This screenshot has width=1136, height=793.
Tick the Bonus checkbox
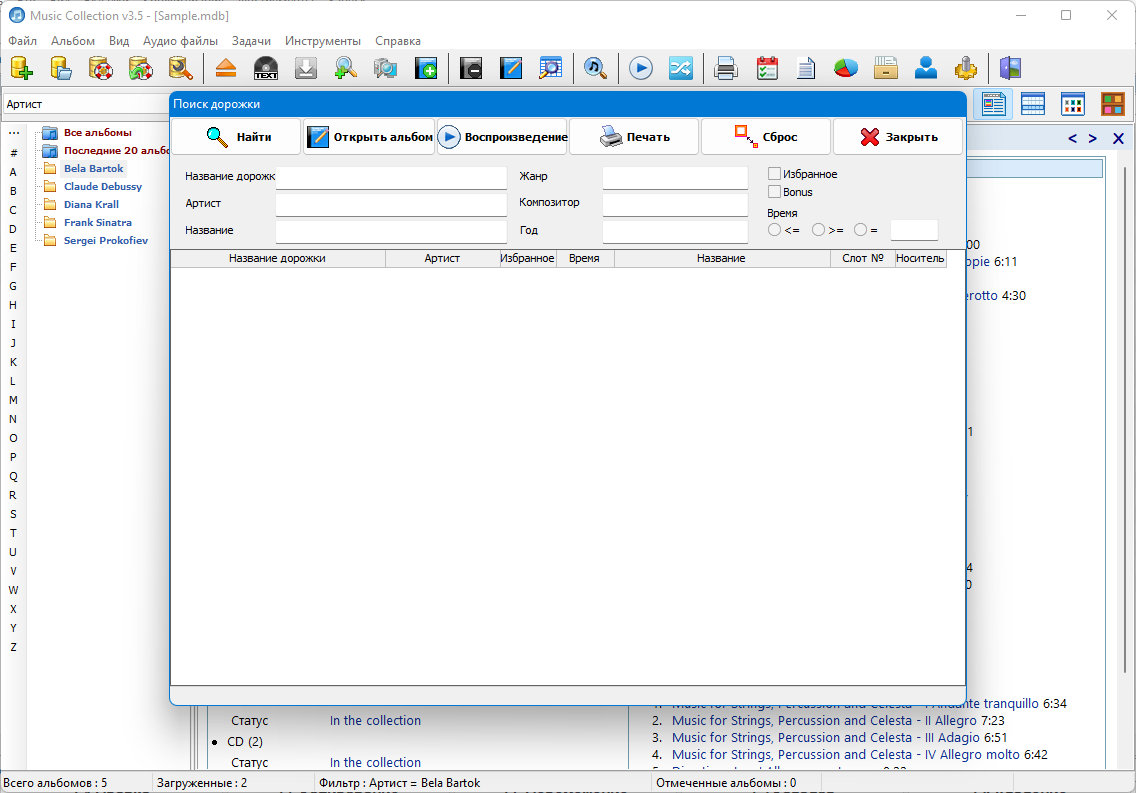coord(774,192)
